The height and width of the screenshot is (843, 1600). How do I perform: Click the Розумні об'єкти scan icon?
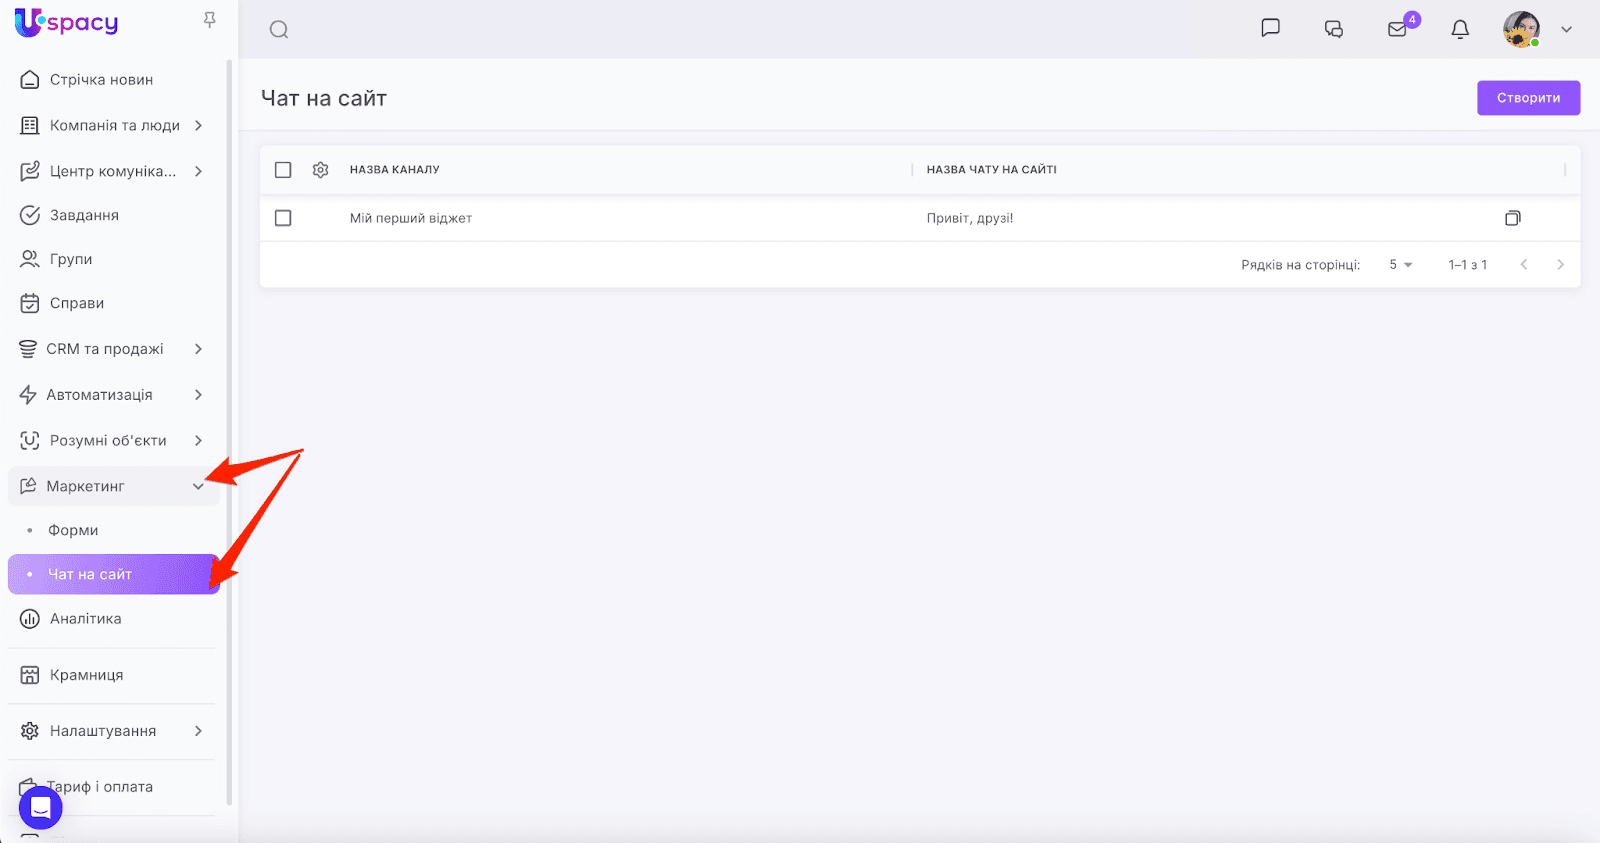tap(30, 441)
